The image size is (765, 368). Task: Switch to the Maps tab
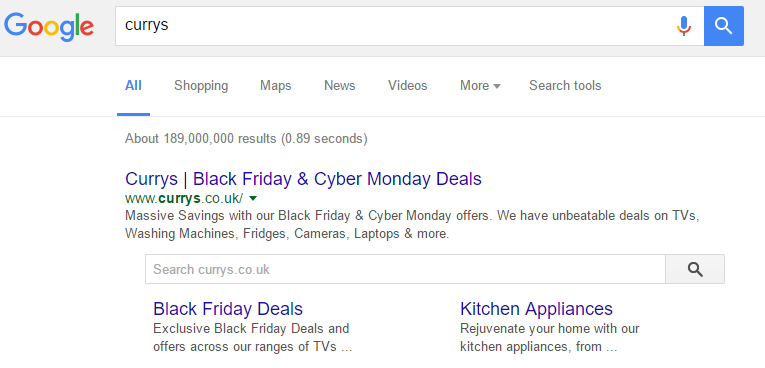(275, 86)
